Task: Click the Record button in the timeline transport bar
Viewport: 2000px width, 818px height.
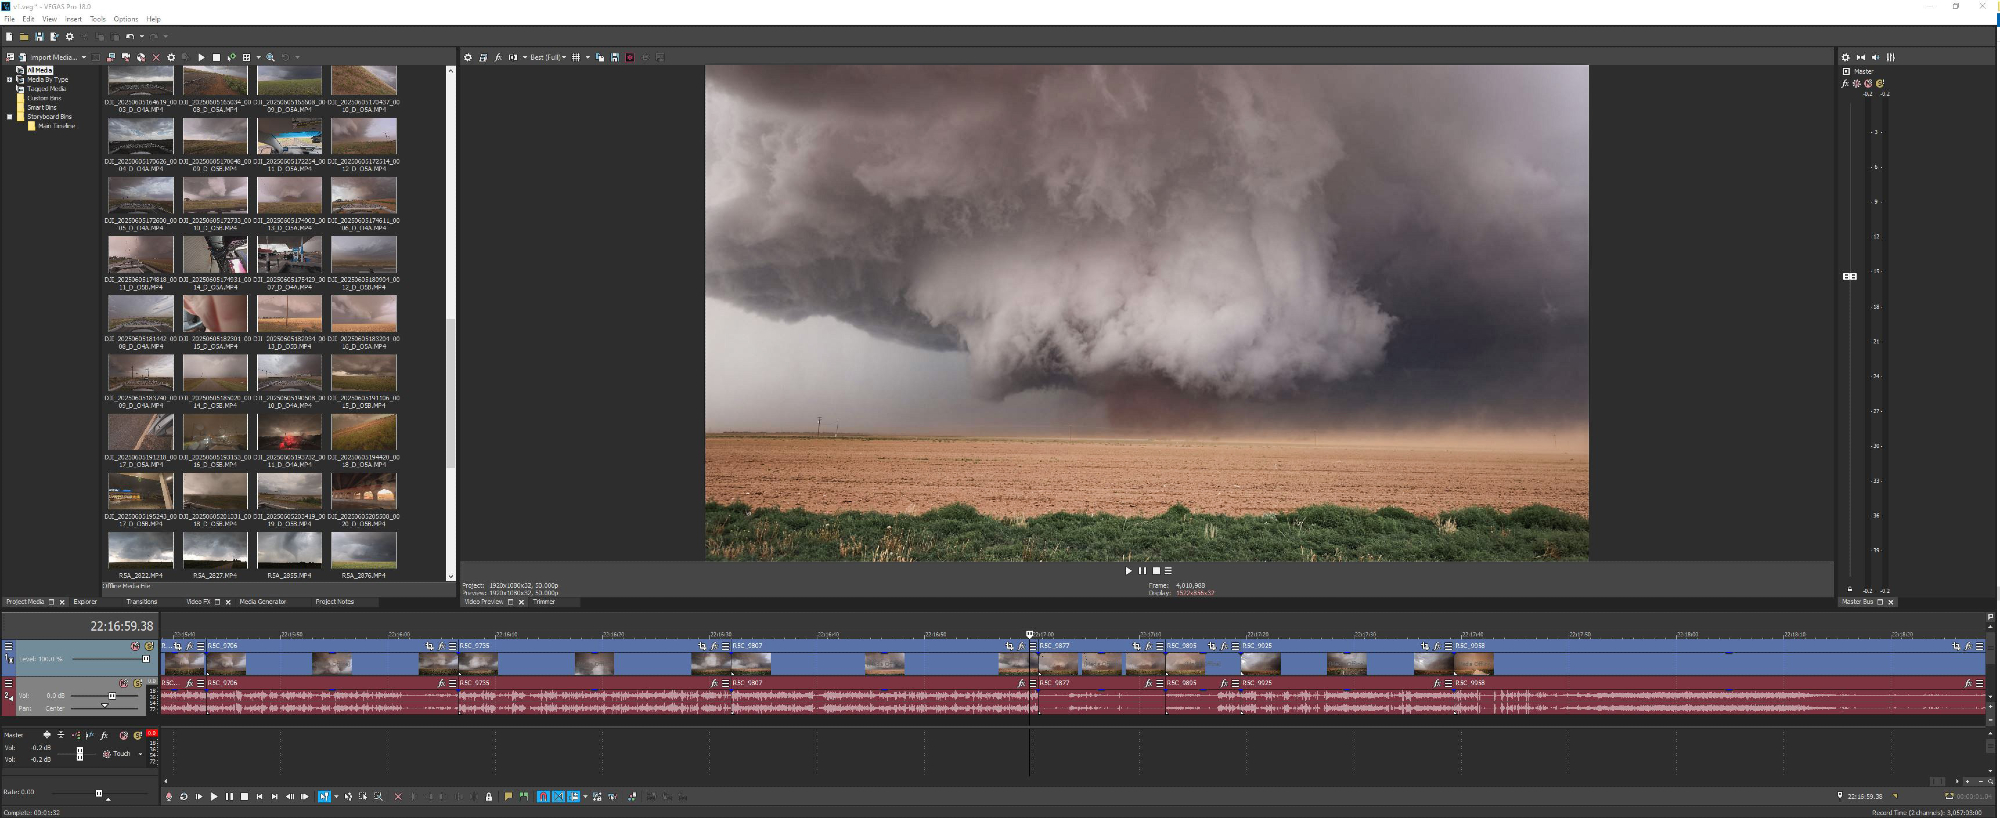Action: [168, 797]
